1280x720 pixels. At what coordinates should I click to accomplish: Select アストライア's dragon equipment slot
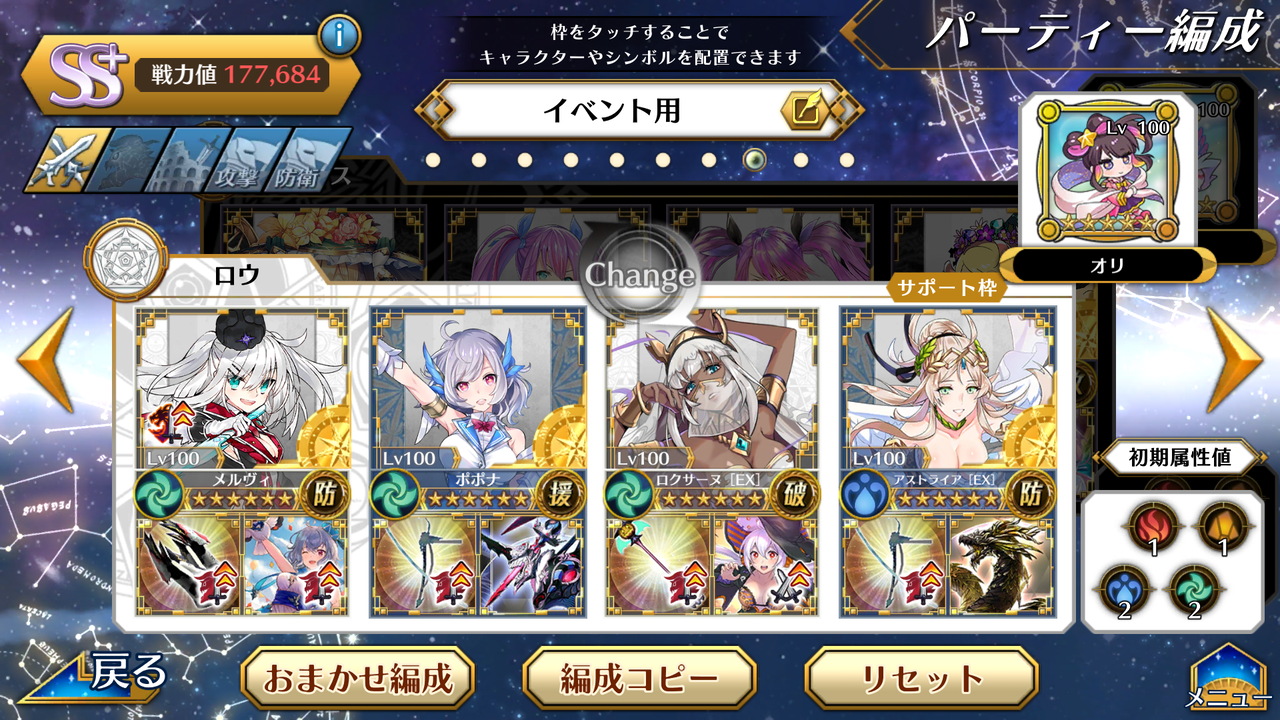(1001, 564)
